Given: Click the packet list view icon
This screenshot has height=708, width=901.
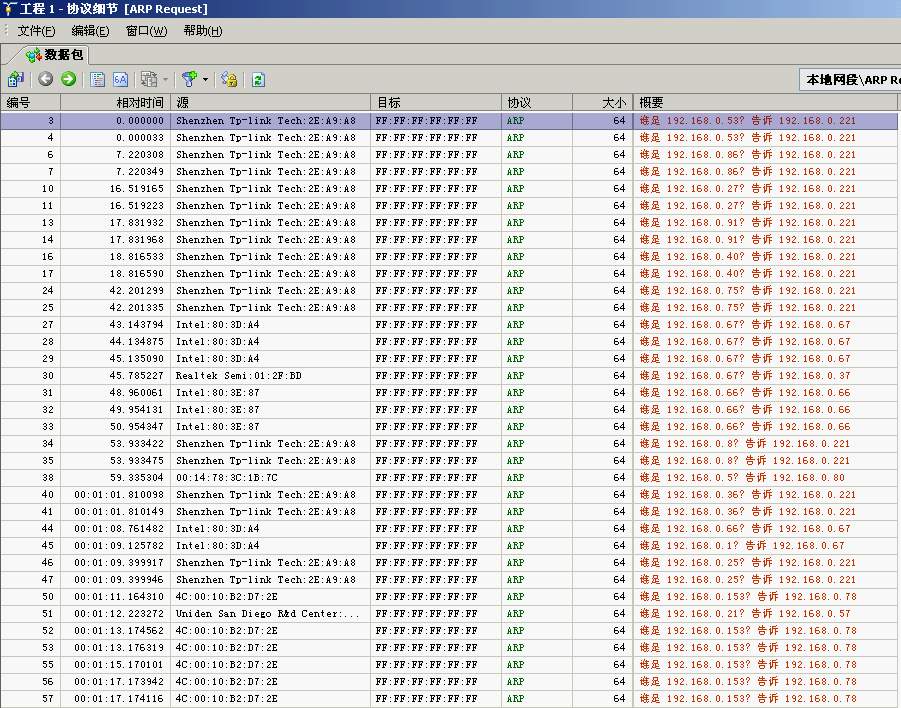Looking at the screenshot, I should 97,79.
